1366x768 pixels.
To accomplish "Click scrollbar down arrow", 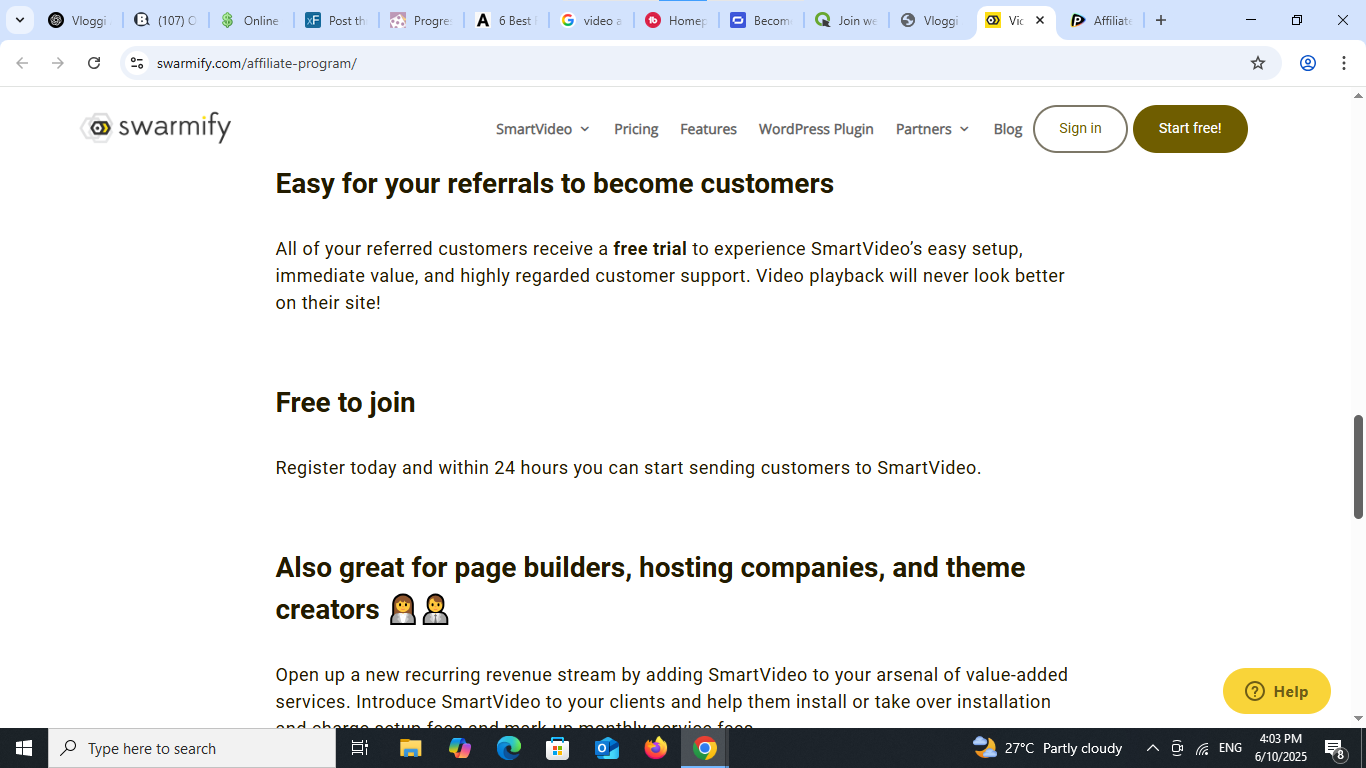I will [1359, 718].
